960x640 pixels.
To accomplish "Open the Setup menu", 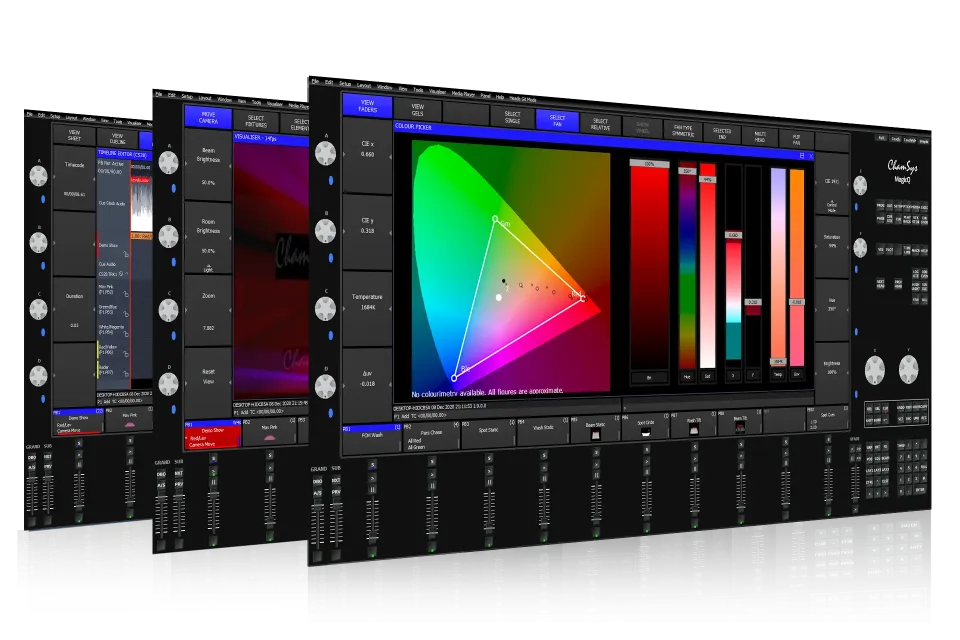I will pos(346,83).
